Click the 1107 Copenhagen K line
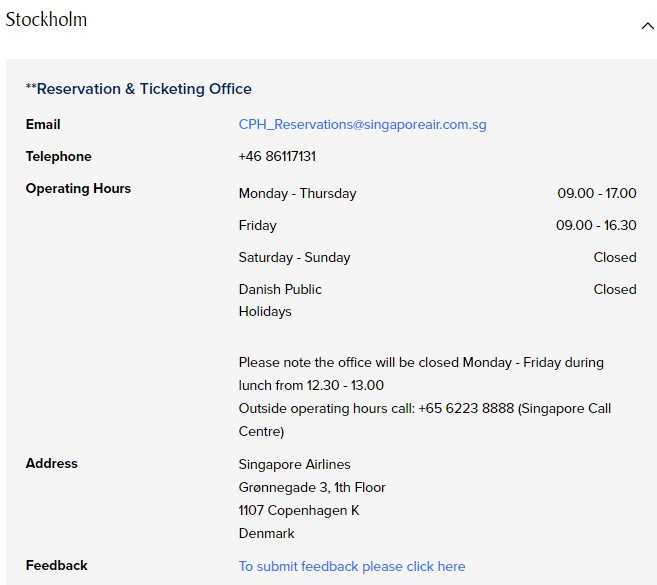 pos(299,511)
